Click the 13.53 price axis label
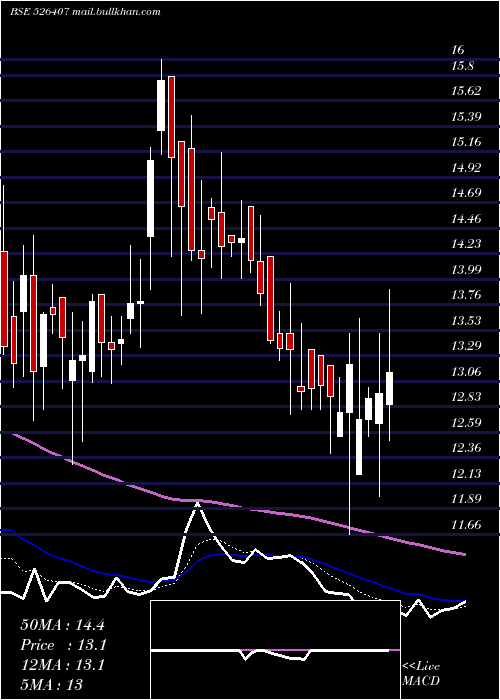Image resolution: width=500 pixels, height=700 pixels. tap(466, 321)
